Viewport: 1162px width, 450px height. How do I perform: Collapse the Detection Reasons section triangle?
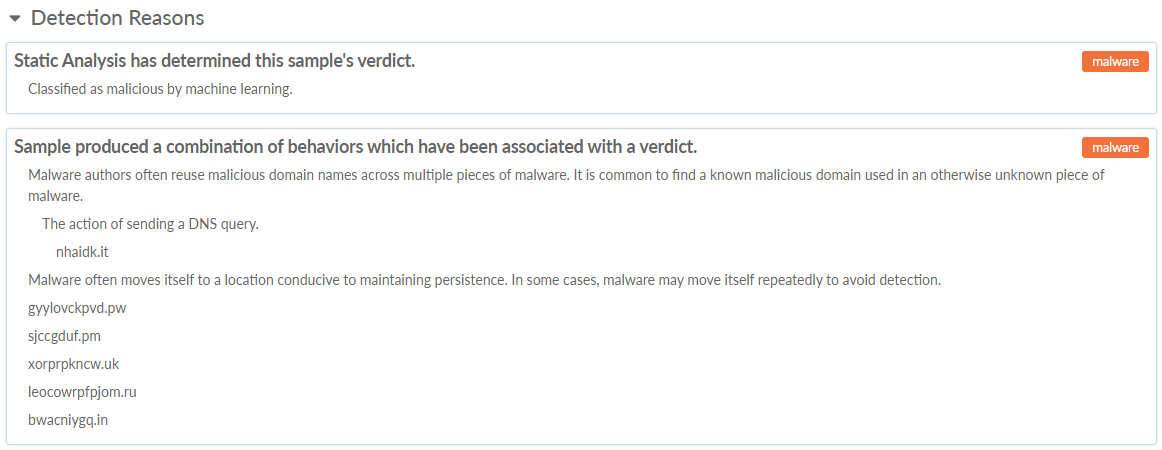pyautogui.click(x=15, y=19)
